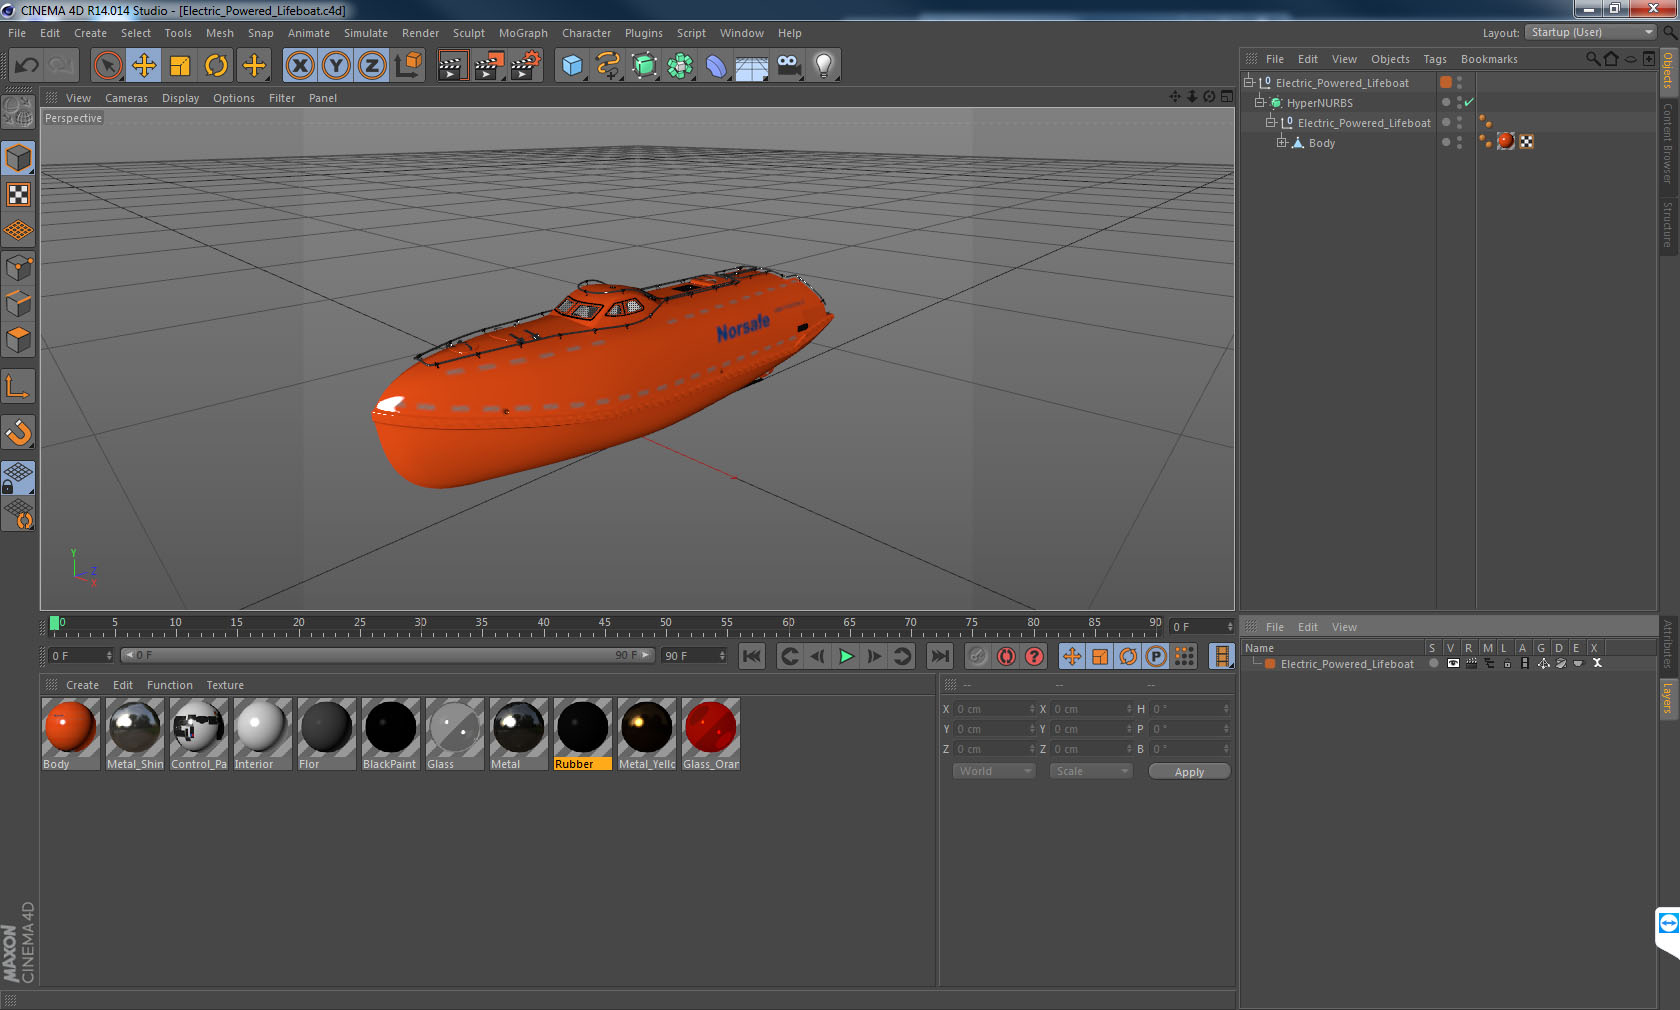Open the Layout dropdown Startup (User)
1680x1010 pixels.
point(1591,32)
